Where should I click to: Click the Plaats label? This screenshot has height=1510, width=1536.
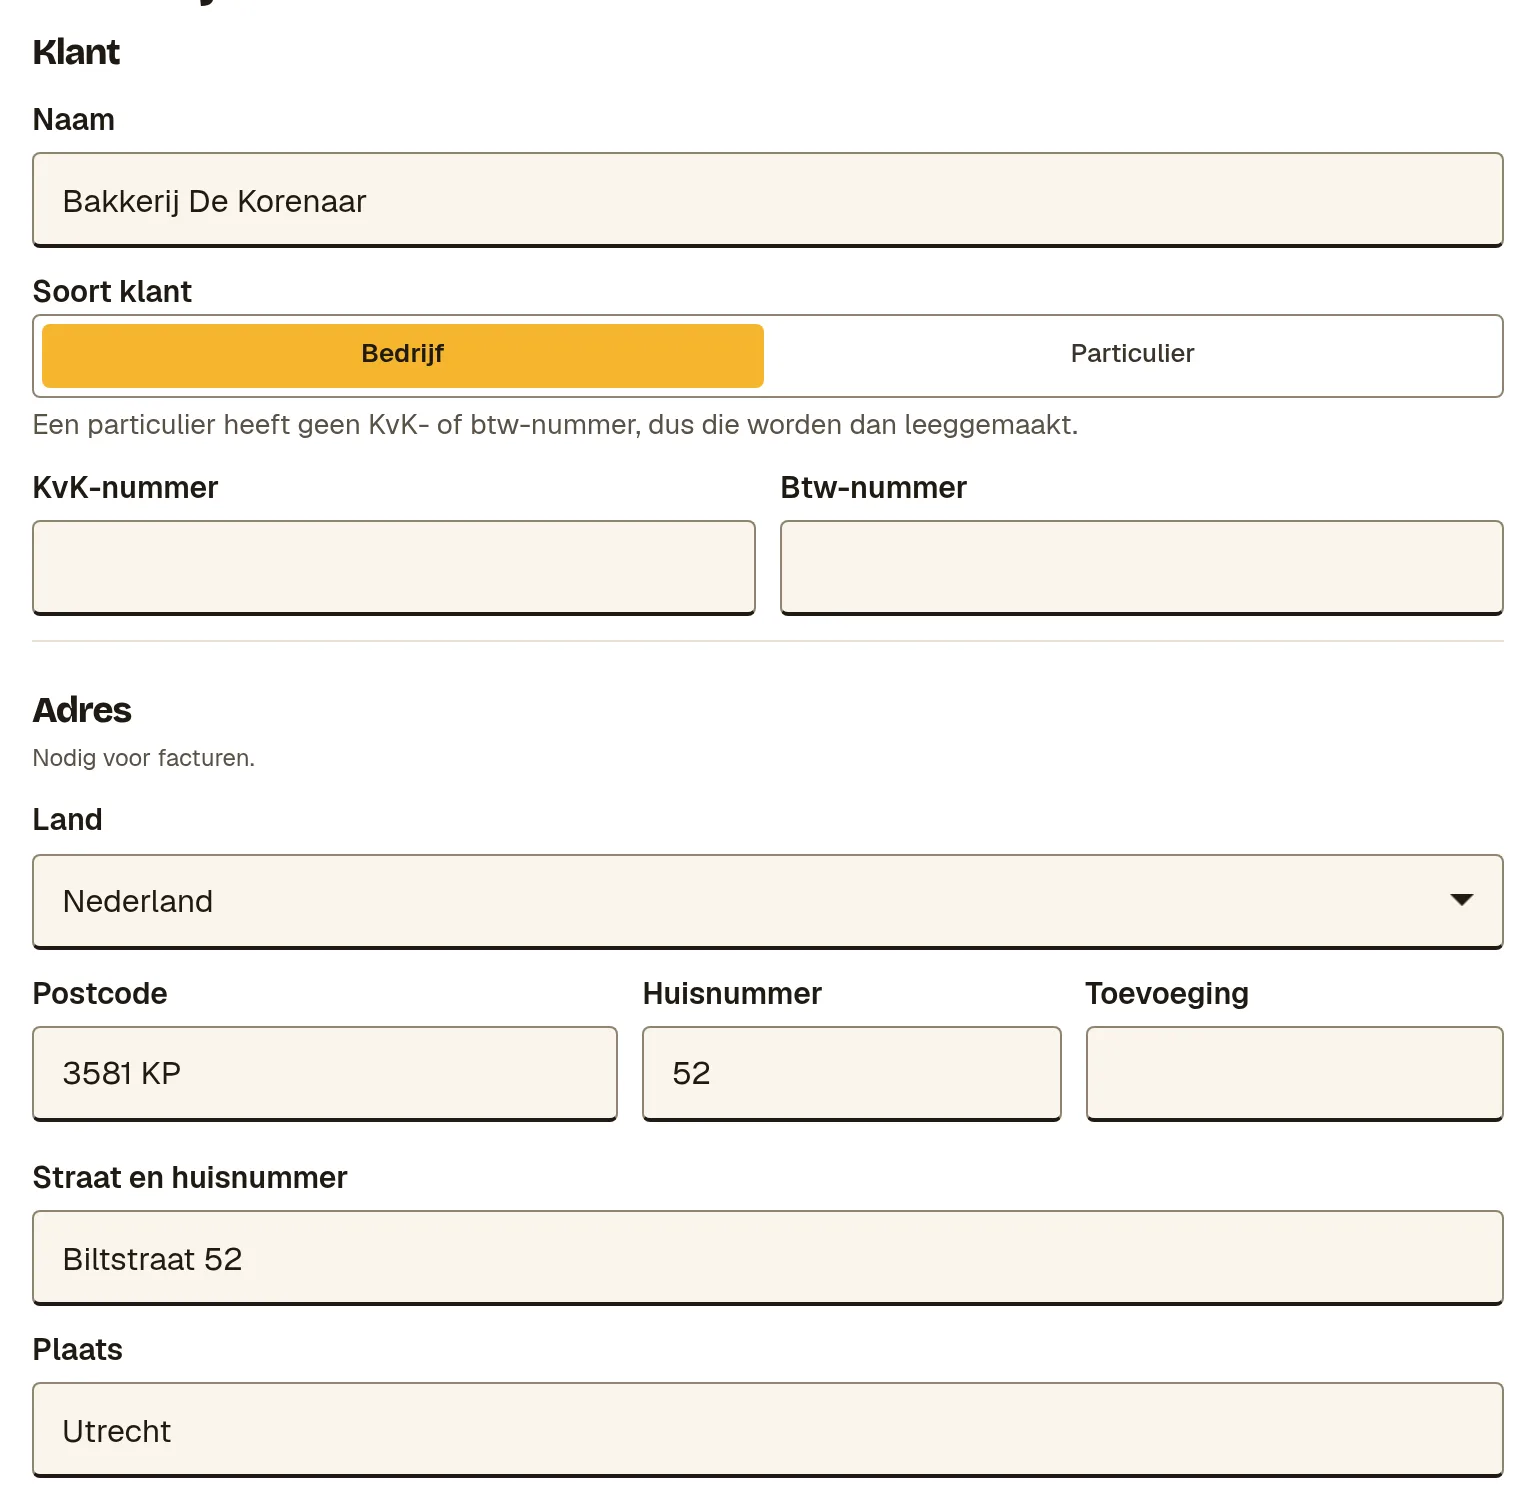click(x=78, y=1349)
